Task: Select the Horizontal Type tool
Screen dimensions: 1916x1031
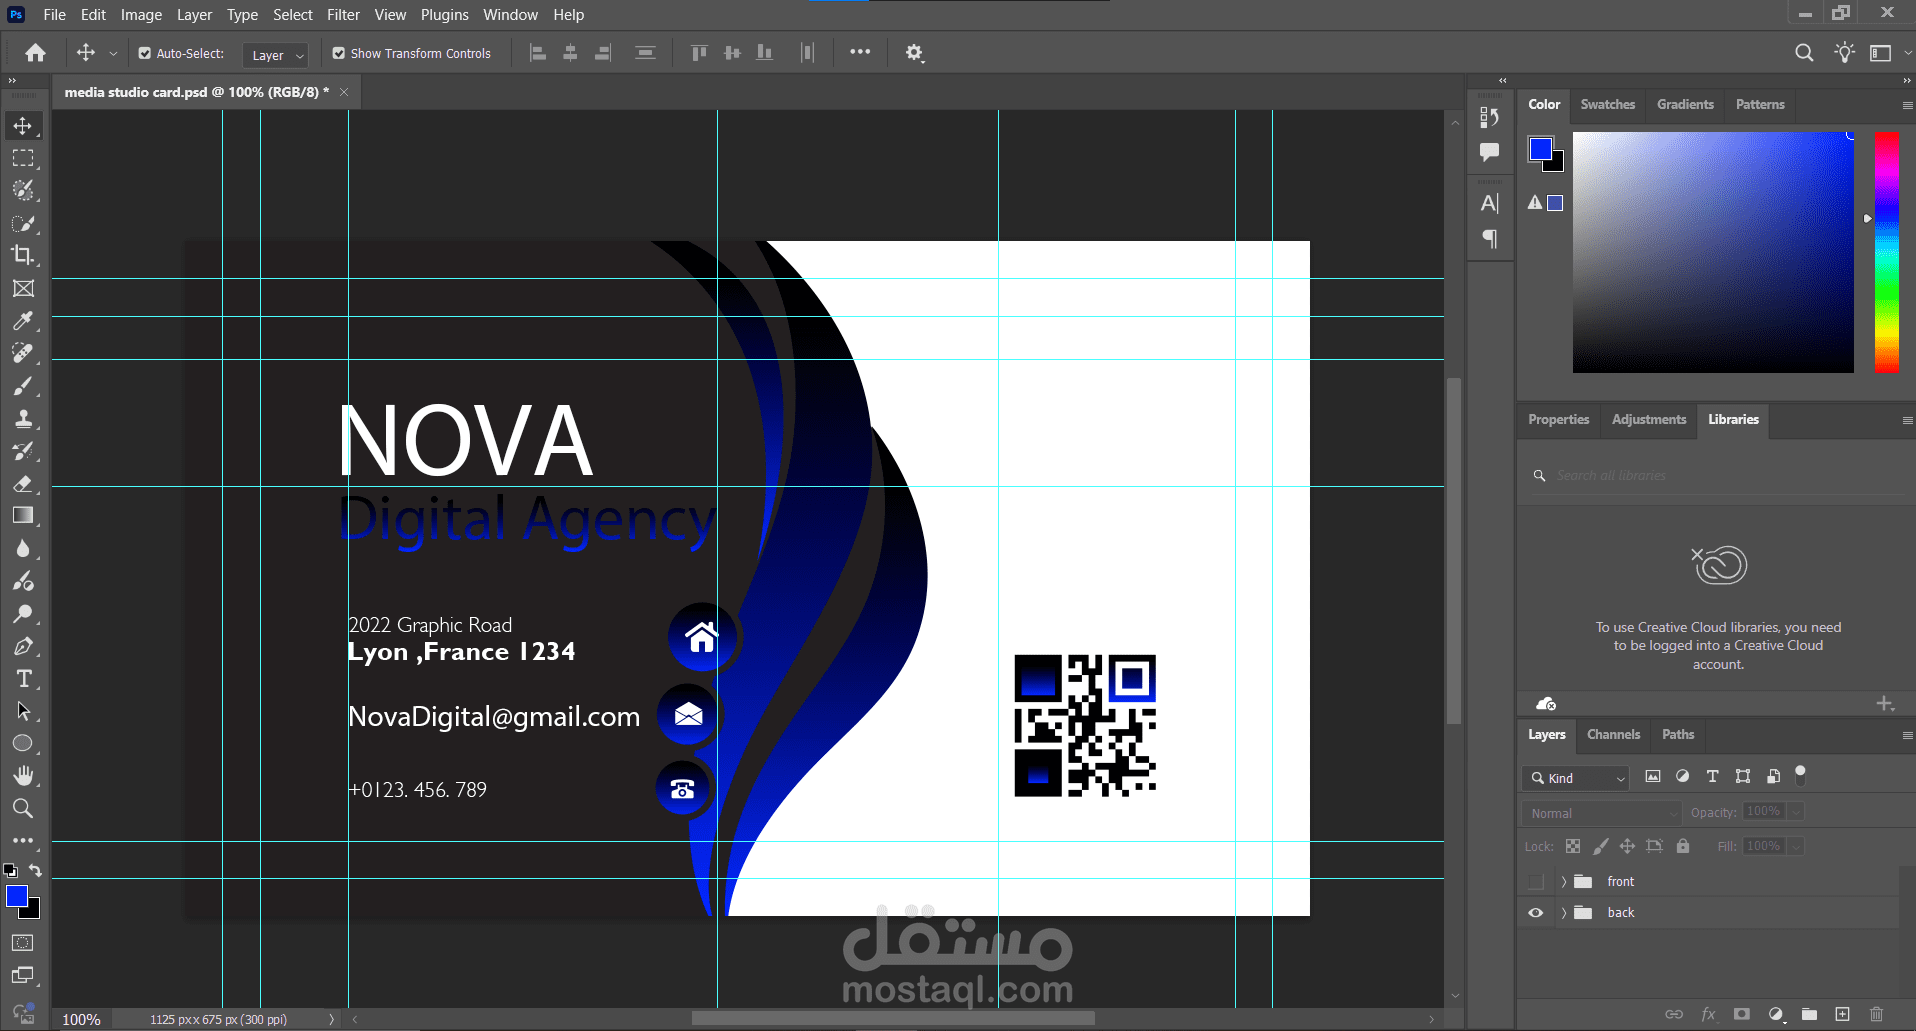Action: click(x=23, y=679)
